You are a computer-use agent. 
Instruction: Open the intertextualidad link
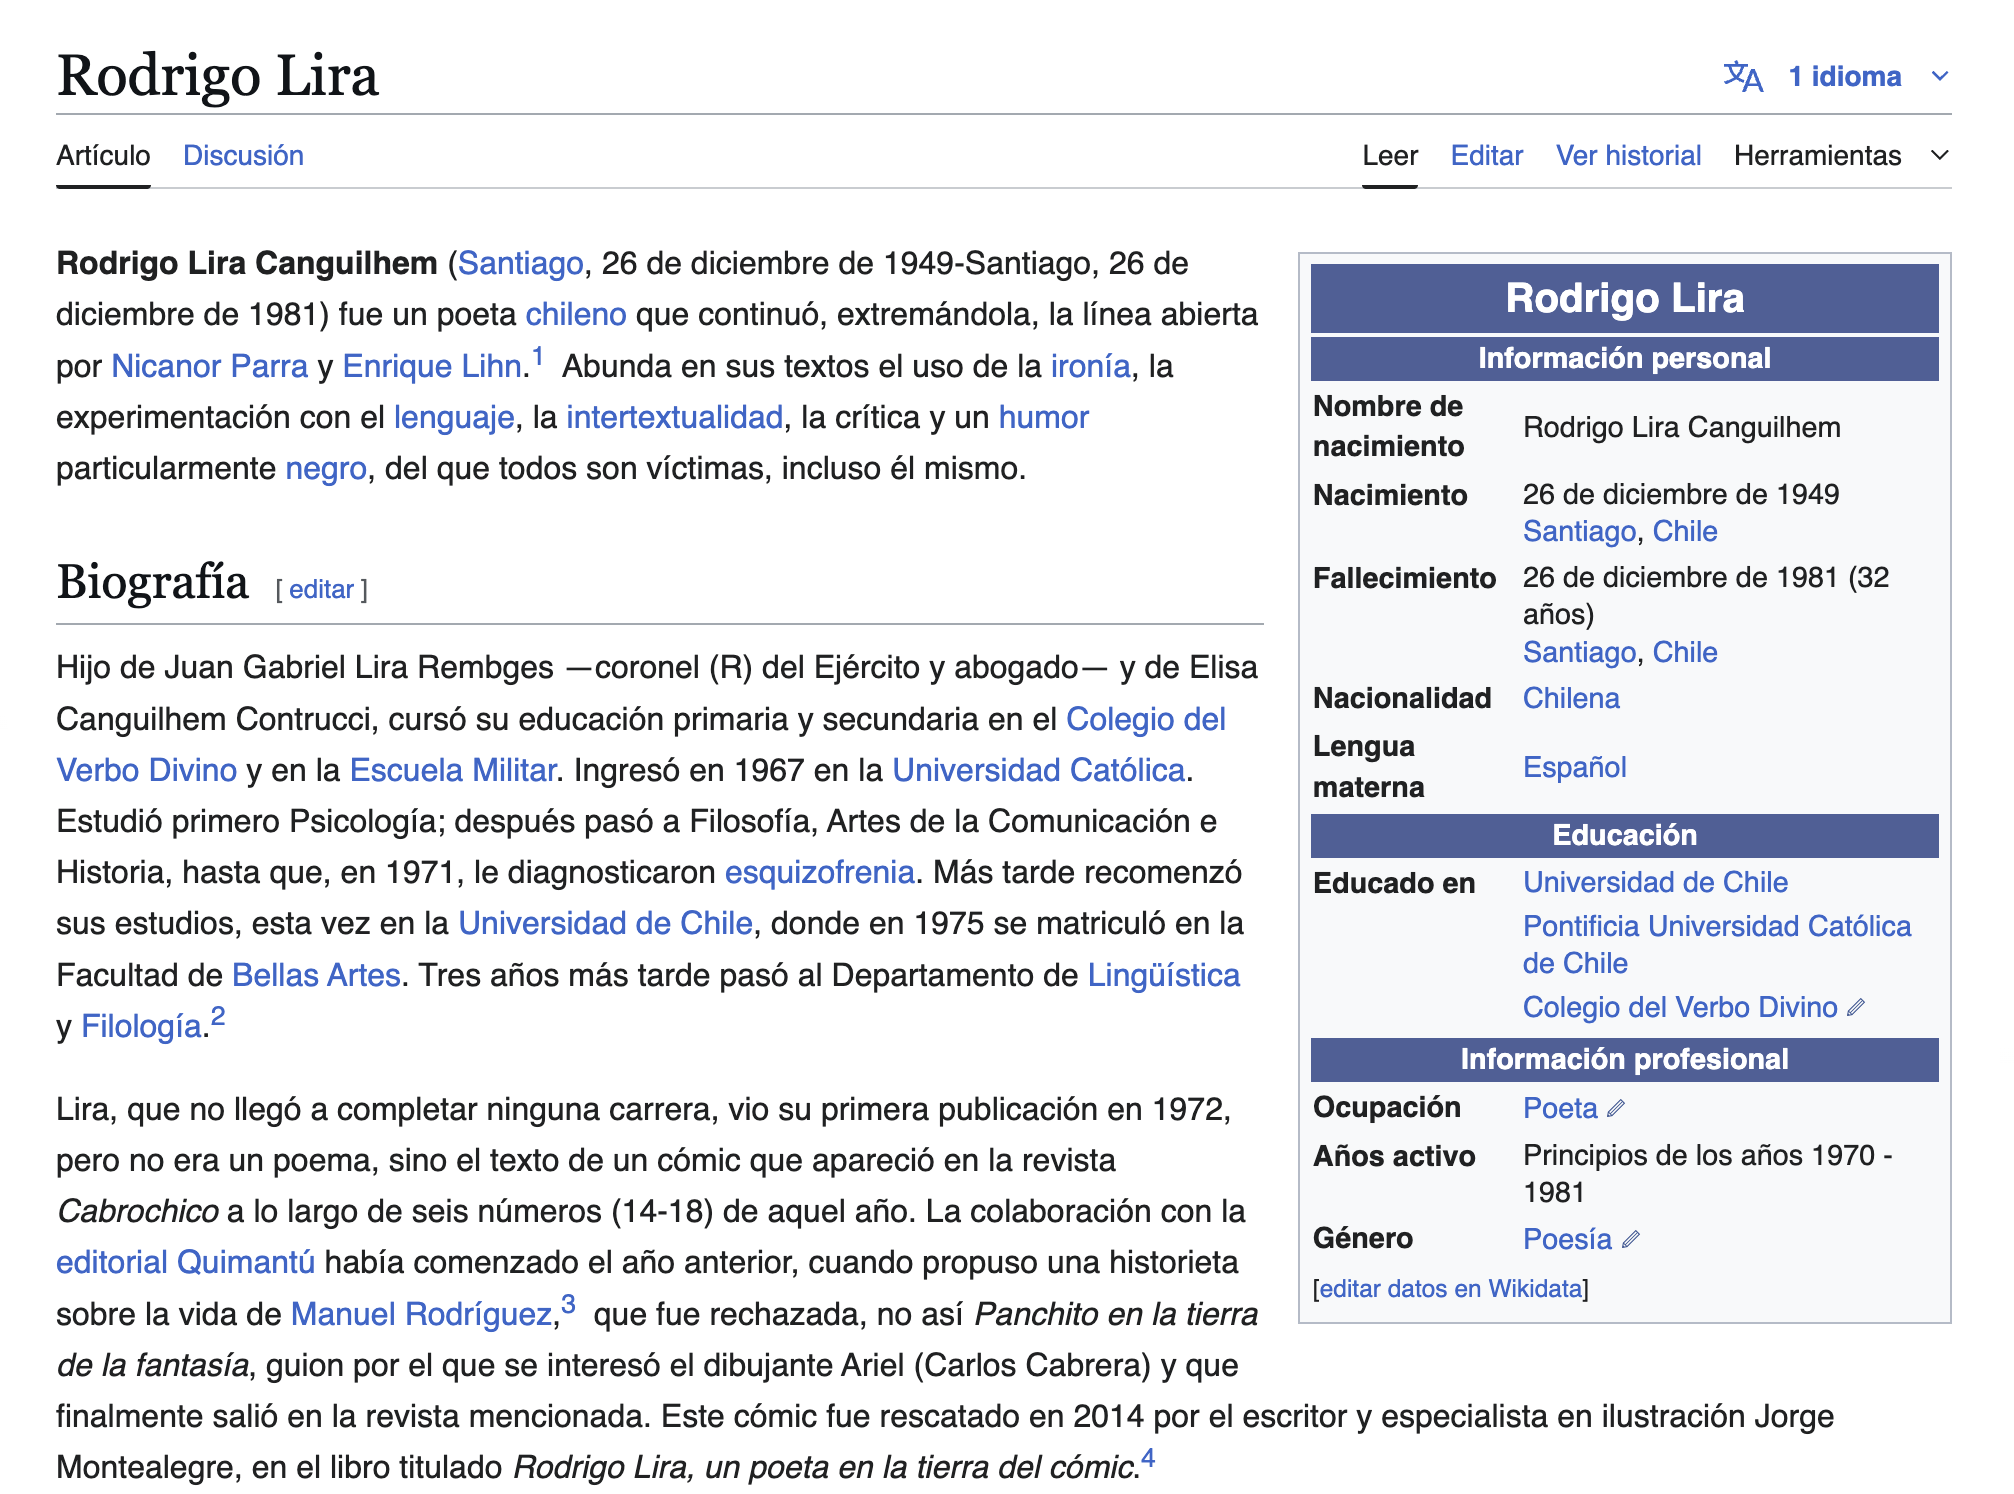[674, 418]
